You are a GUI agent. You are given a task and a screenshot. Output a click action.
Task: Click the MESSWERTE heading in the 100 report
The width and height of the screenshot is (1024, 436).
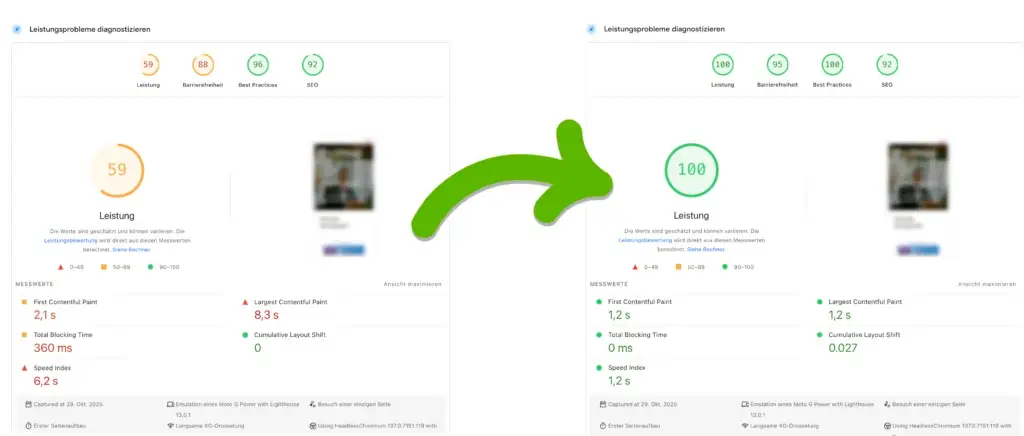click(609, 285)
